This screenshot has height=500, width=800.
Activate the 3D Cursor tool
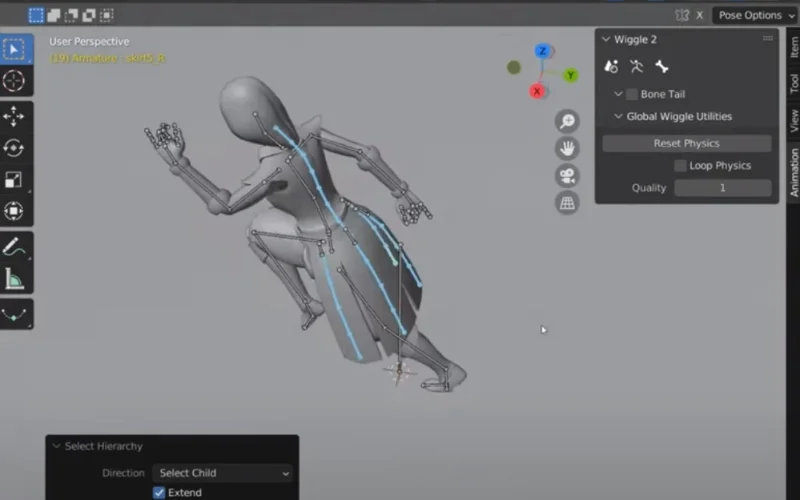click(15, 81)
